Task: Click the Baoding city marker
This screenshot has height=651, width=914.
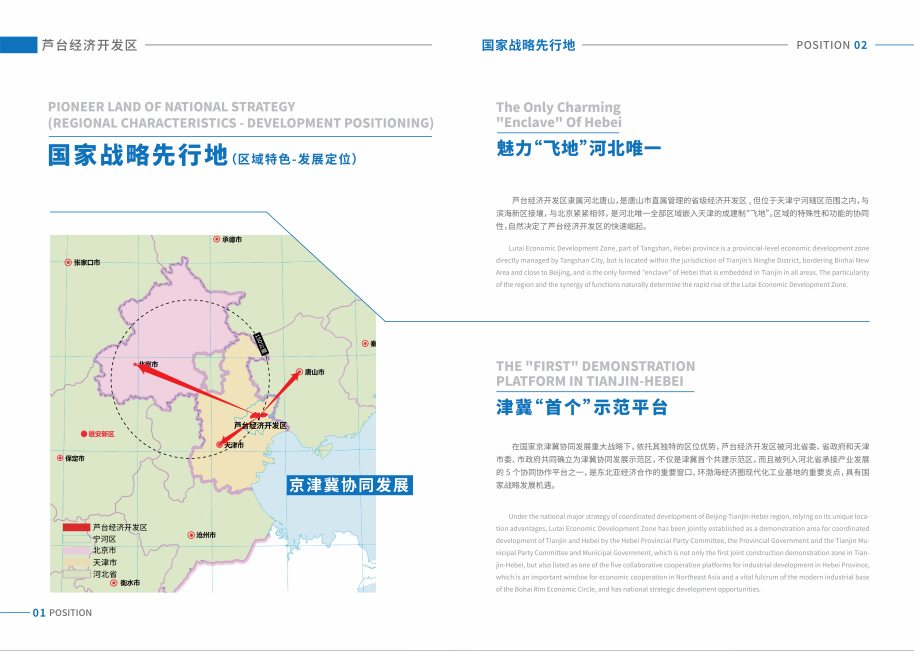Action: [60, 458]
